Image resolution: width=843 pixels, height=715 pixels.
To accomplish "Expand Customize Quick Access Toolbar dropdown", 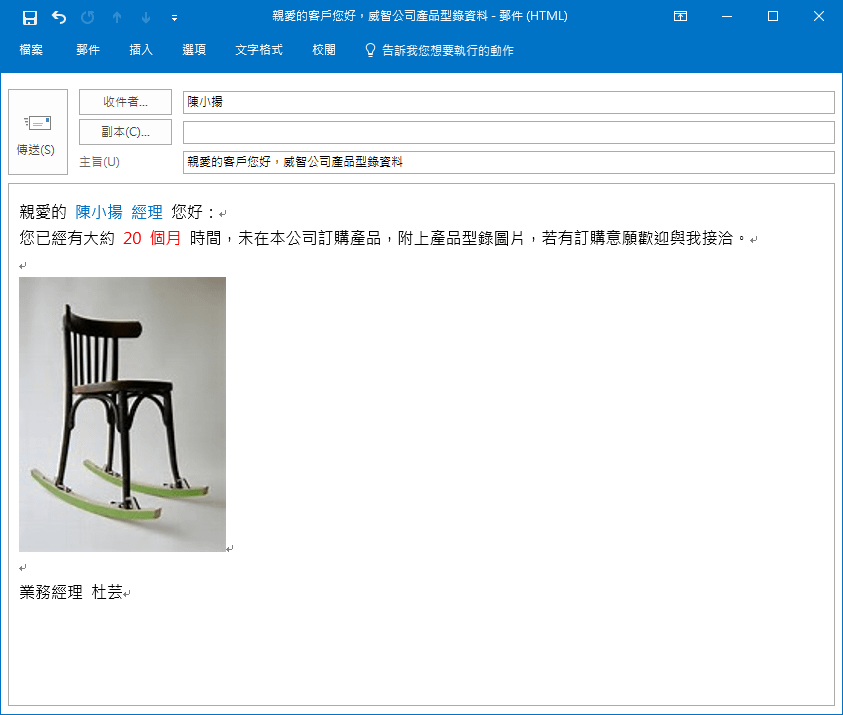I will coord(175,17).
